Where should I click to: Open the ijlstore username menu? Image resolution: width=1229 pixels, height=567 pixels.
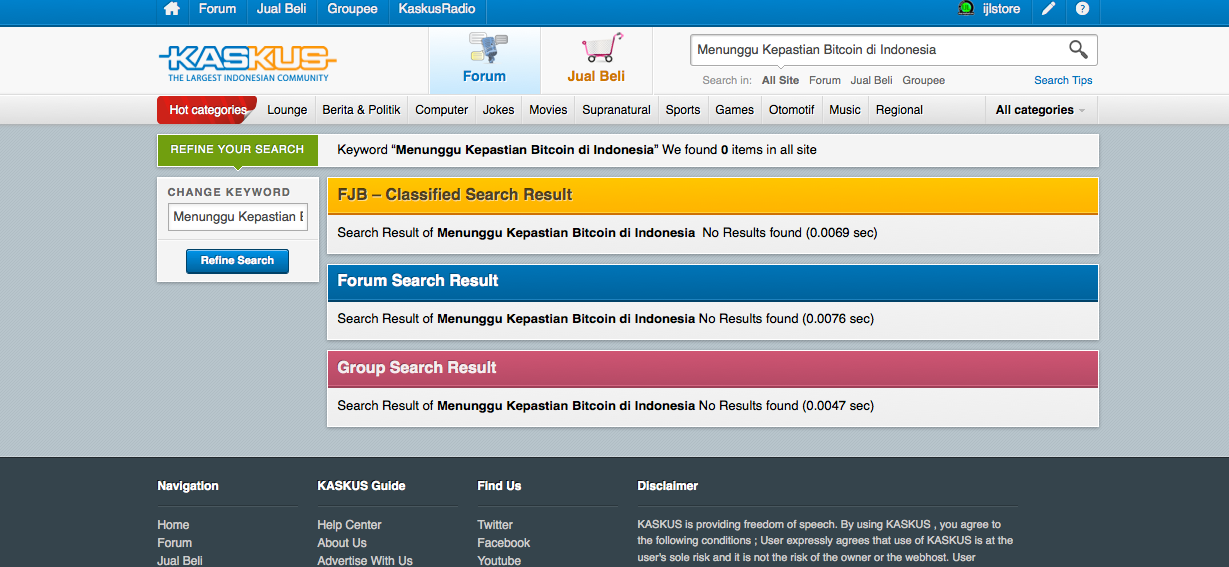pyautogui.click(x=1001, y=9)
